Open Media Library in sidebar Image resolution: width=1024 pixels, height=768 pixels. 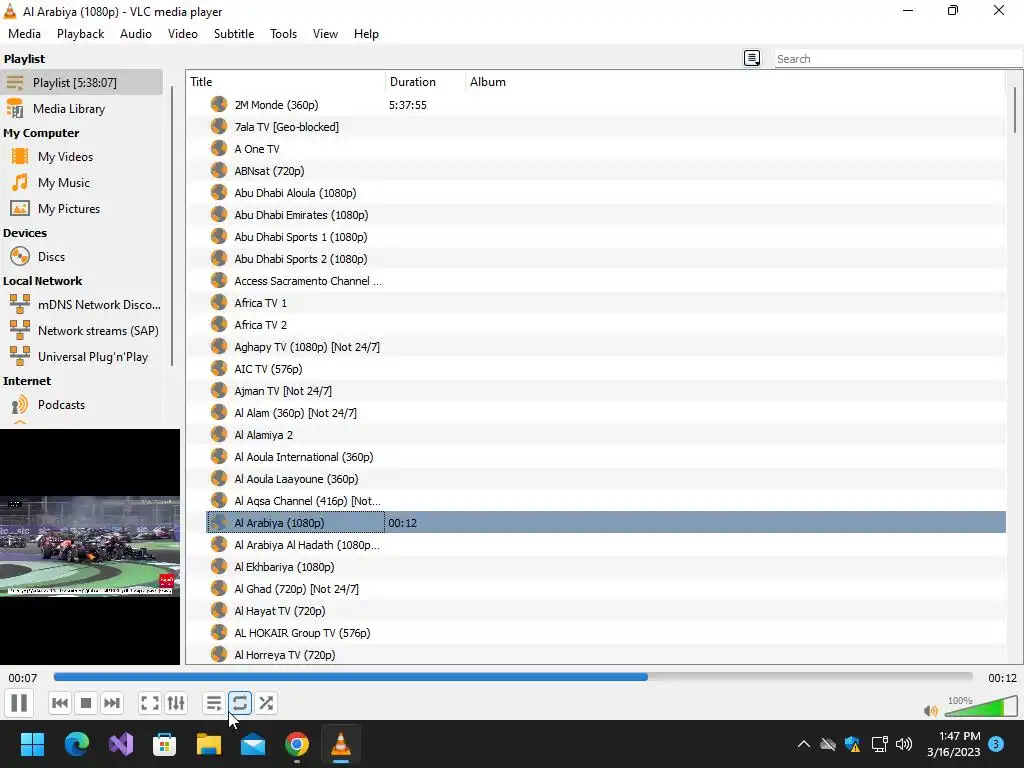click(x=81, y=108)
